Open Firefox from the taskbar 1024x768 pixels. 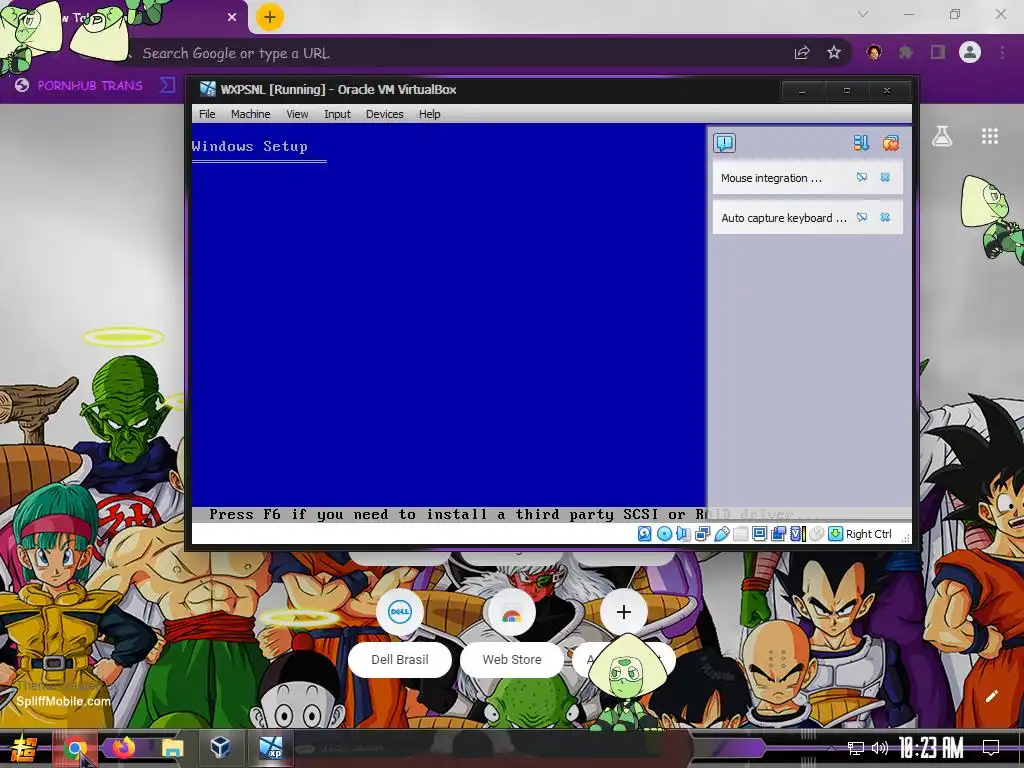124,748
